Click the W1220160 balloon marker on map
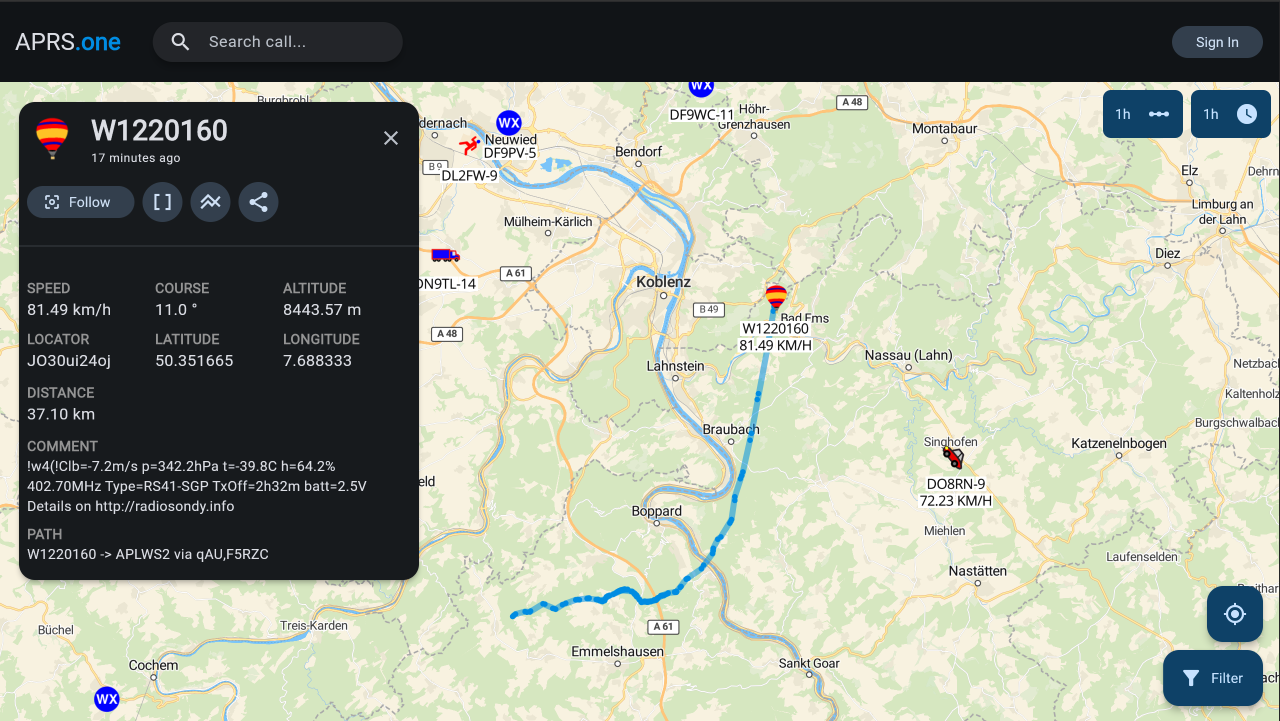 tap(776, 297)
